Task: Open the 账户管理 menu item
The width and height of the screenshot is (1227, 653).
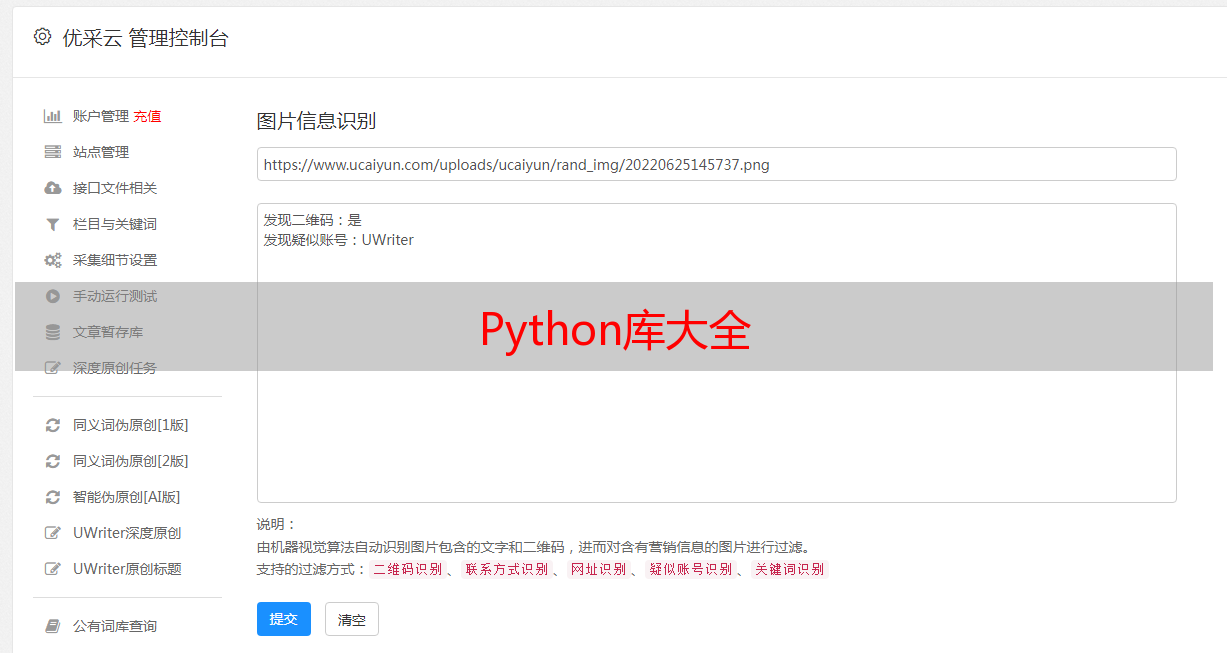Action: click(101, 116)
